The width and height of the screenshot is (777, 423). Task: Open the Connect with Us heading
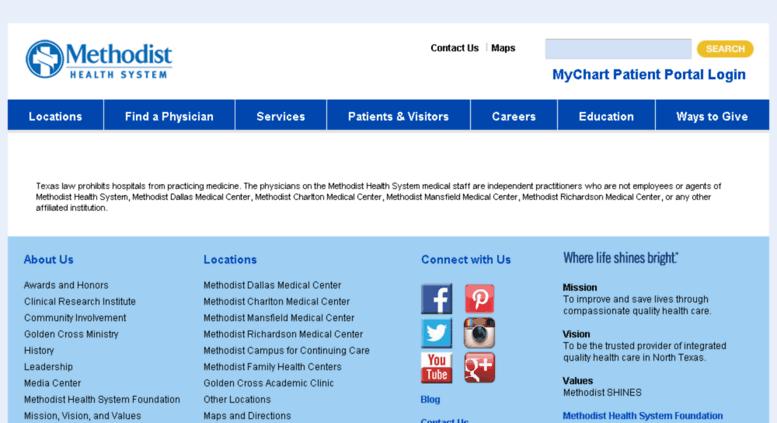(466, 260)
